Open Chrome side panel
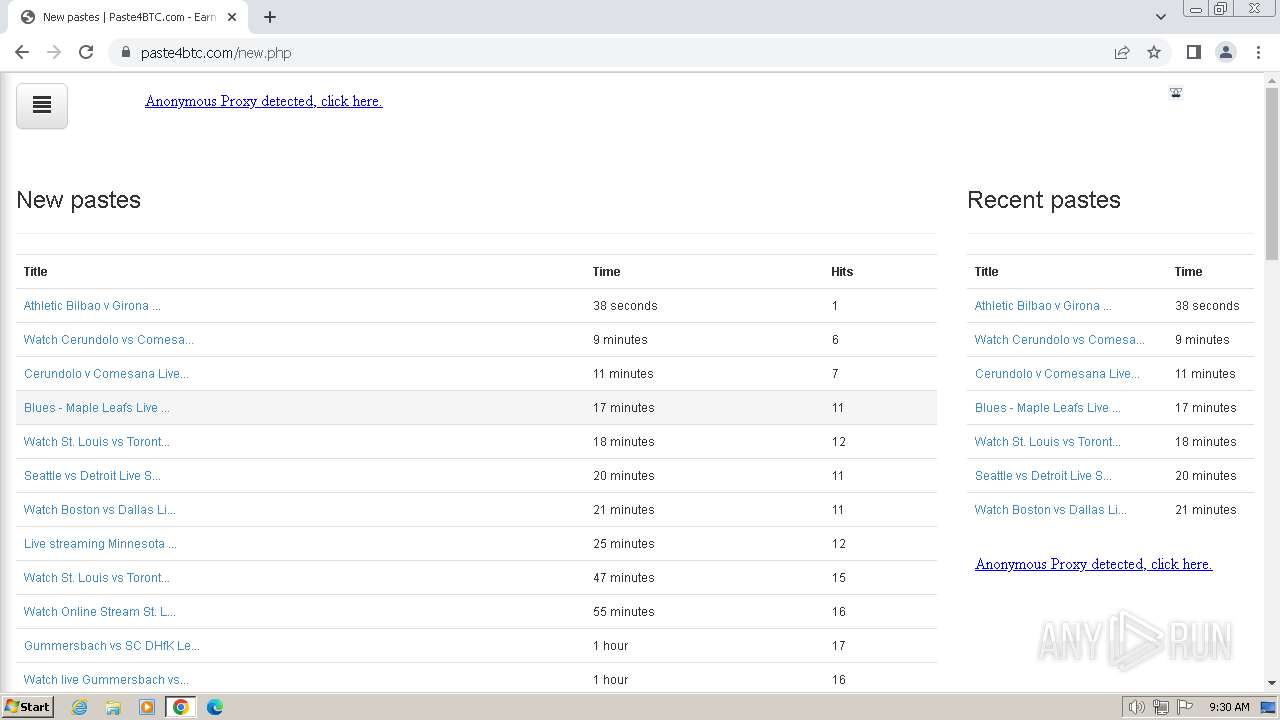 (1193, 52)
